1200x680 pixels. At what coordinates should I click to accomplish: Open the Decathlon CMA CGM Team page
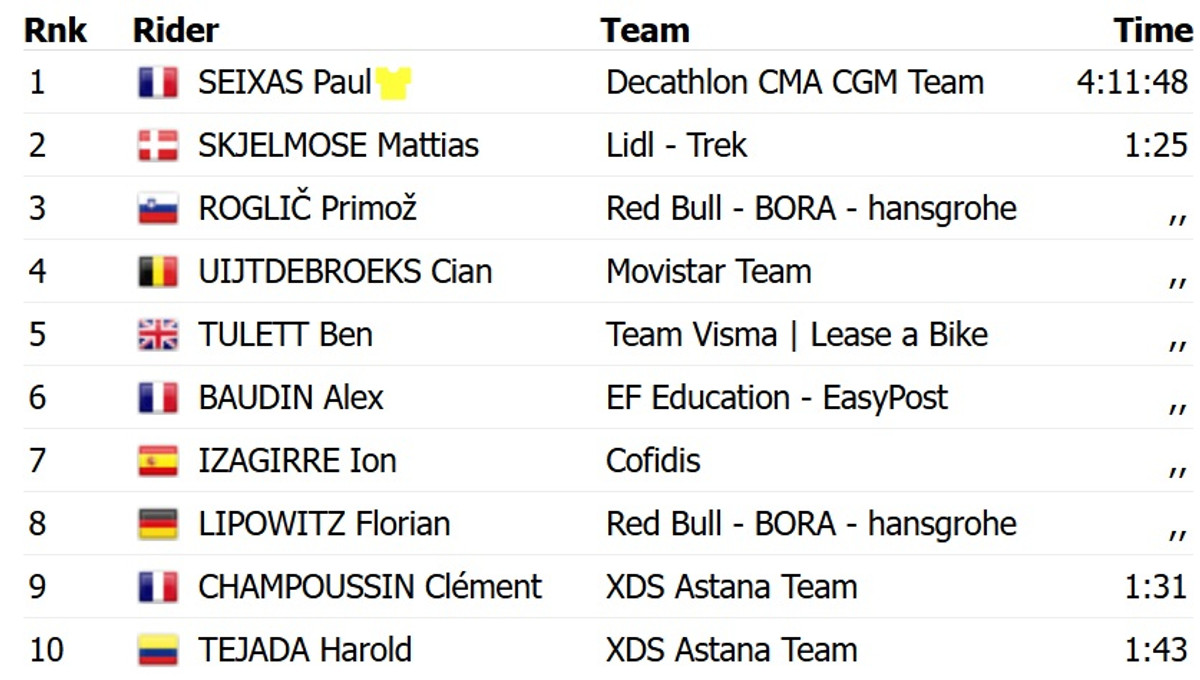795,82
